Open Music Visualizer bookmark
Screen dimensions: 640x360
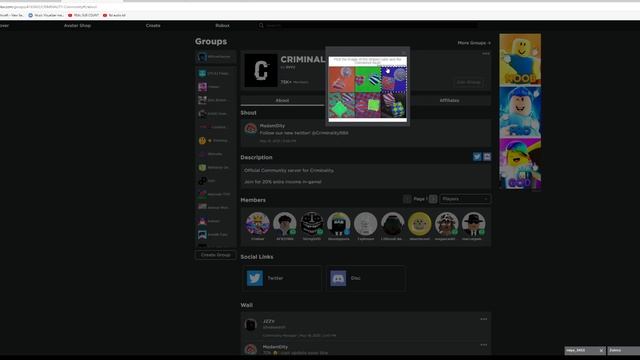(46, 15)
